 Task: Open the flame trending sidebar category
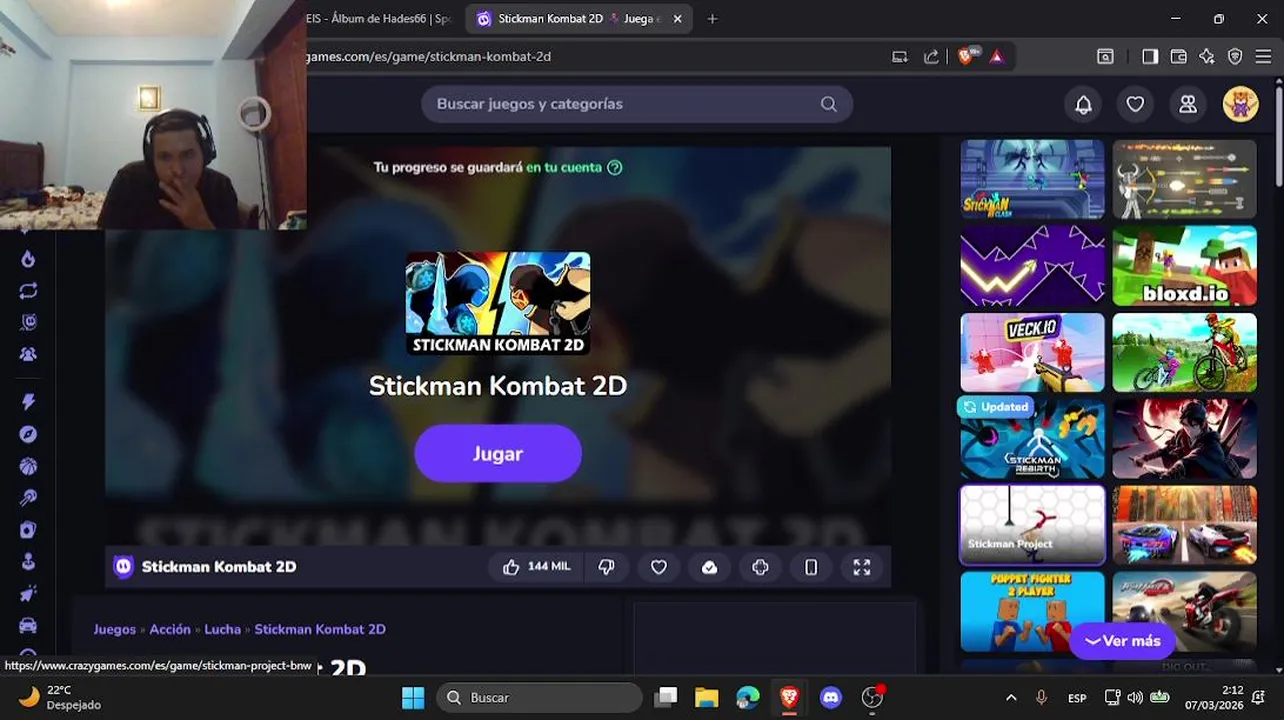coord(28,259)
